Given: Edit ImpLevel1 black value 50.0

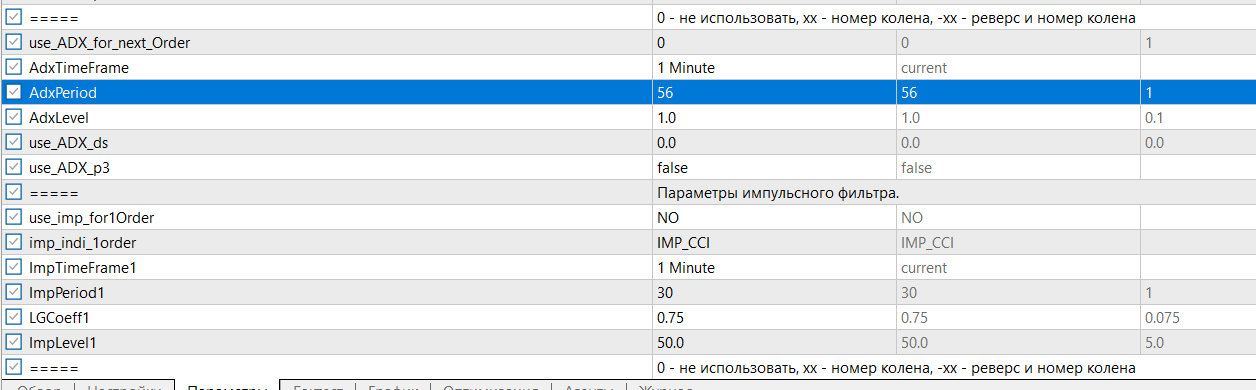Looking at the screenshot, I should [773, 343].
